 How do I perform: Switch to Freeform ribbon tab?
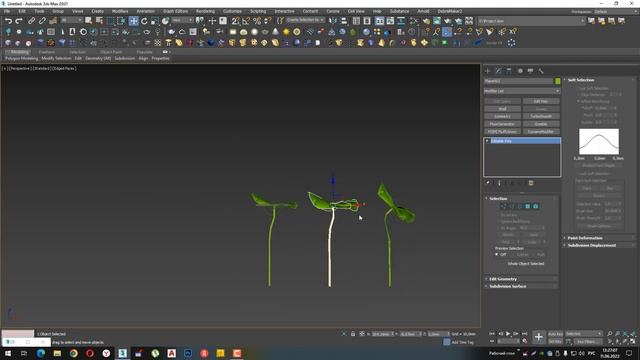tap(47, 52)
